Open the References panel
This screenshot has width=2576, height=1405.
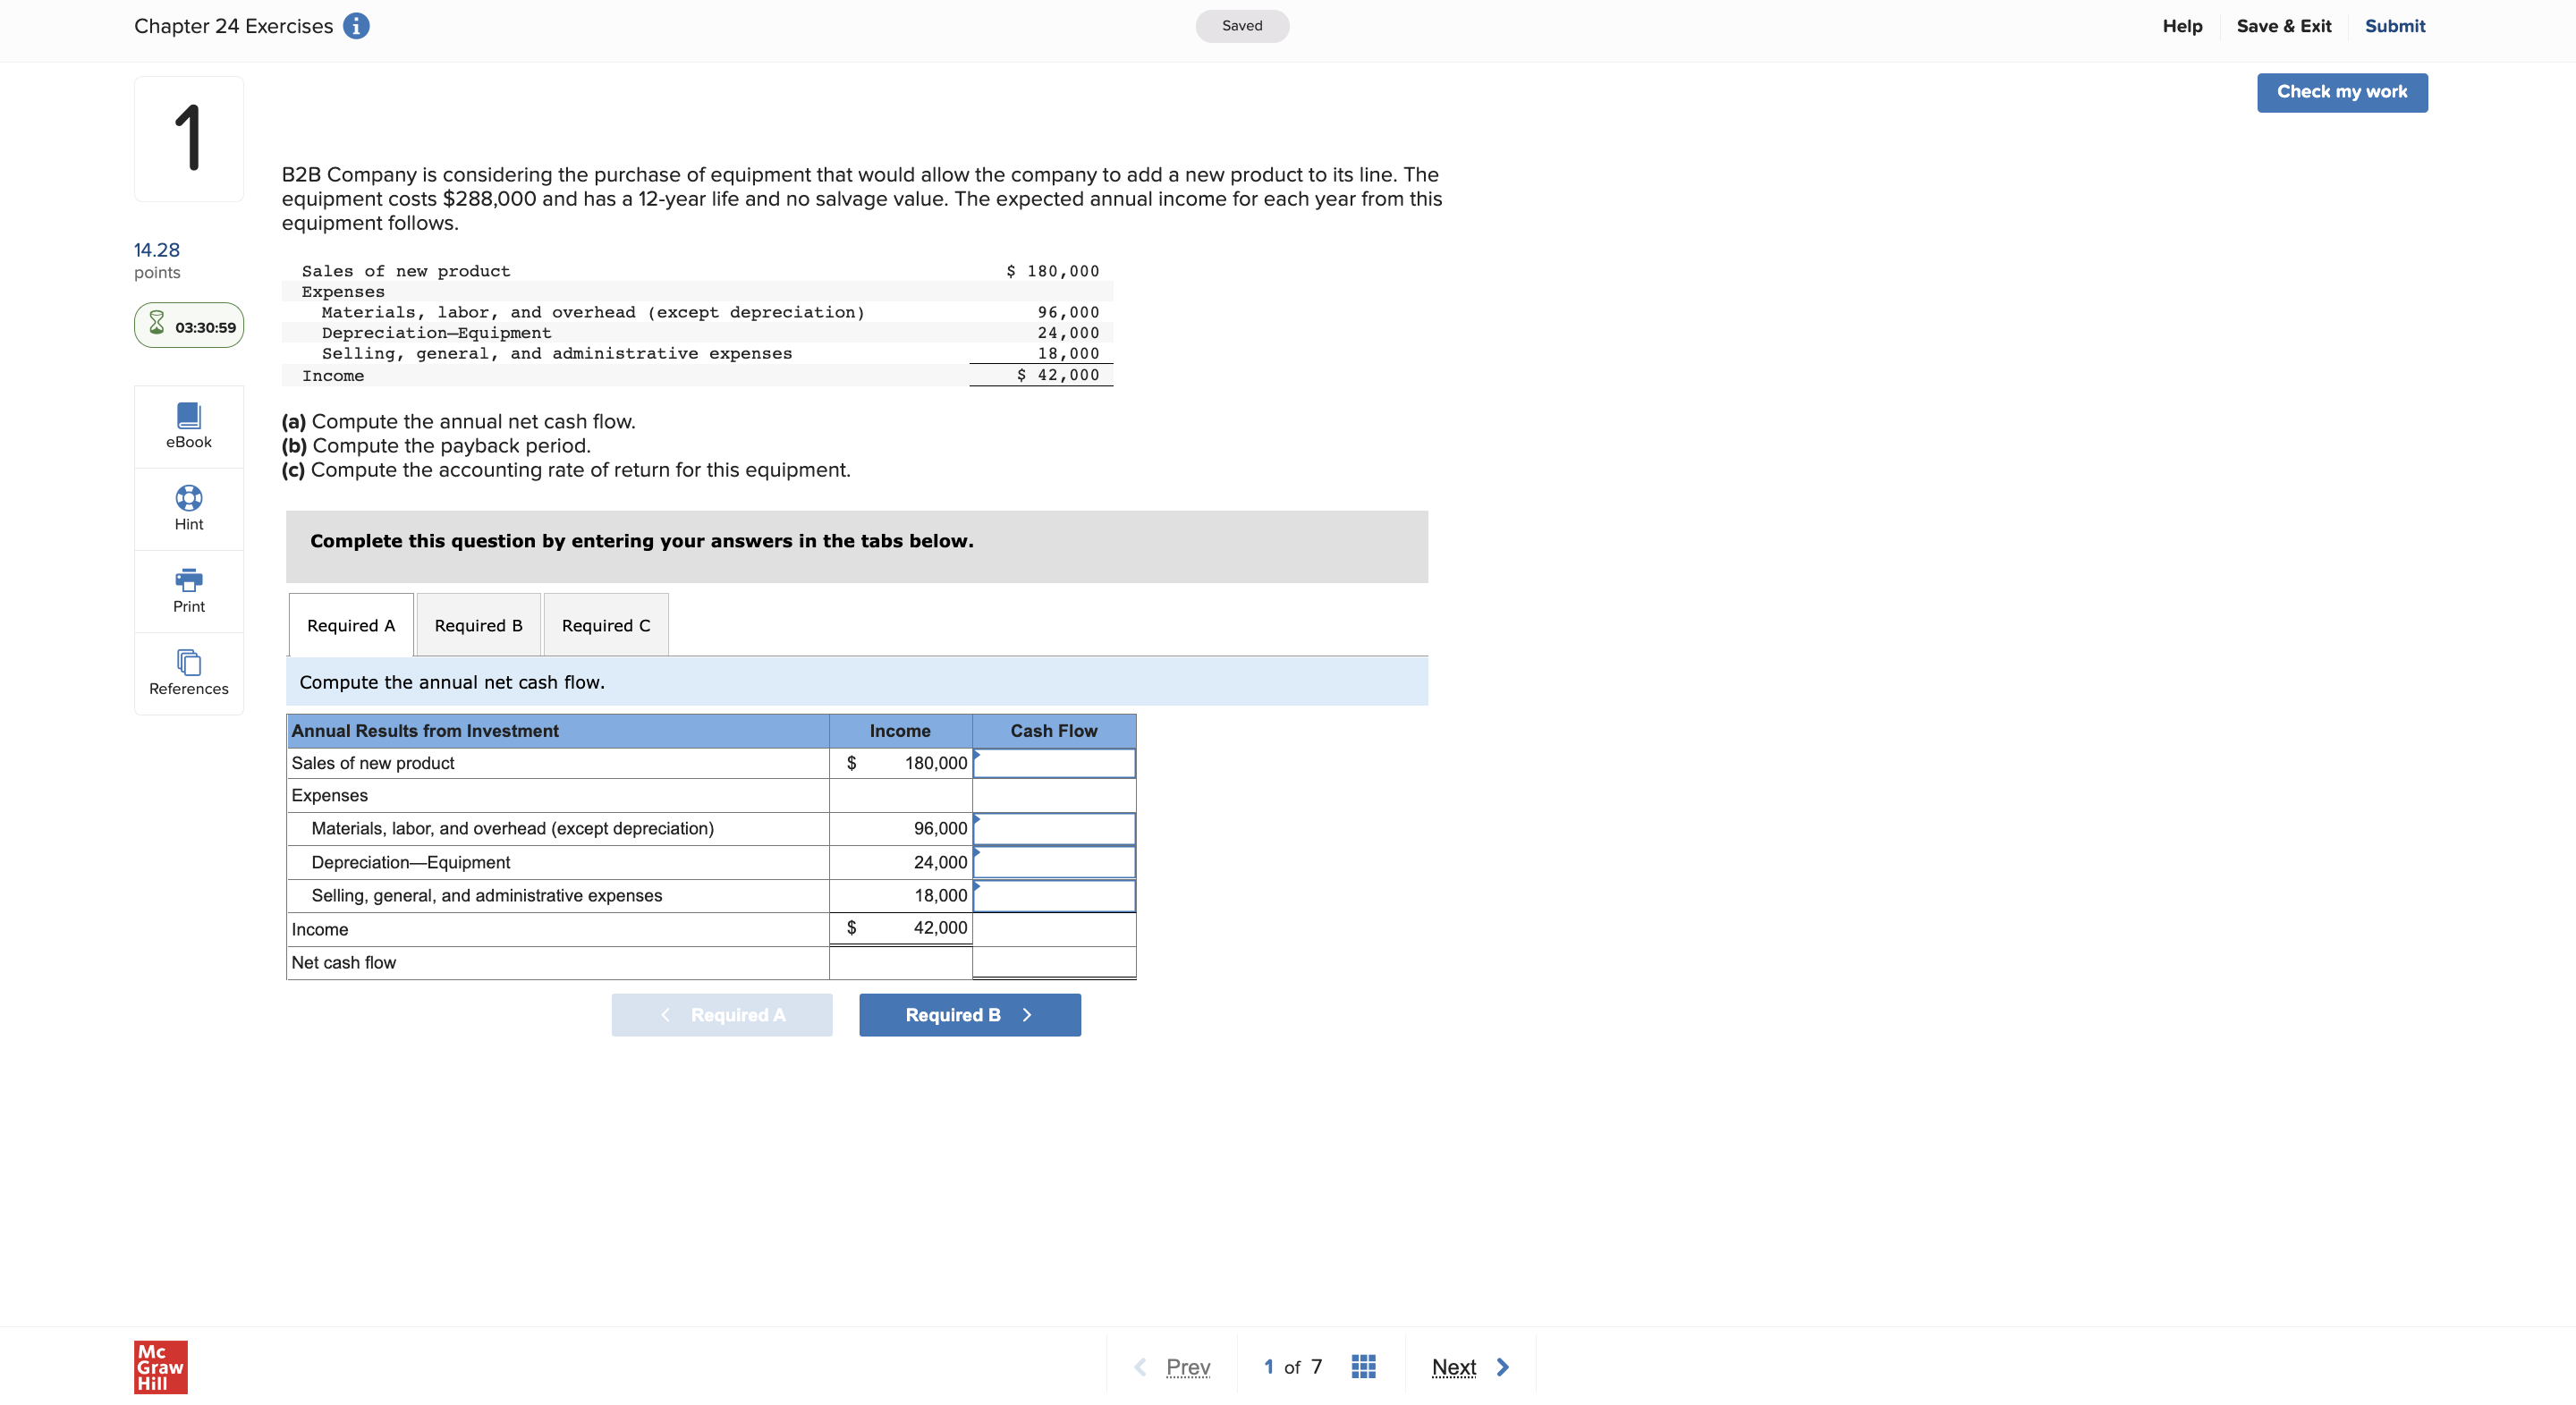[x=188, y=672]
